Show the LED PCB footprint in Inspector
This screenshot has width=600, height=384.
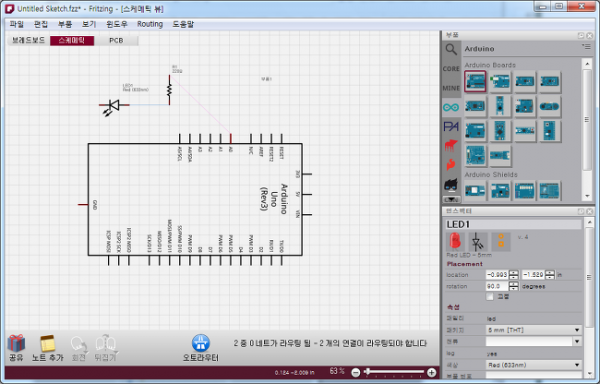click(501, 242)
